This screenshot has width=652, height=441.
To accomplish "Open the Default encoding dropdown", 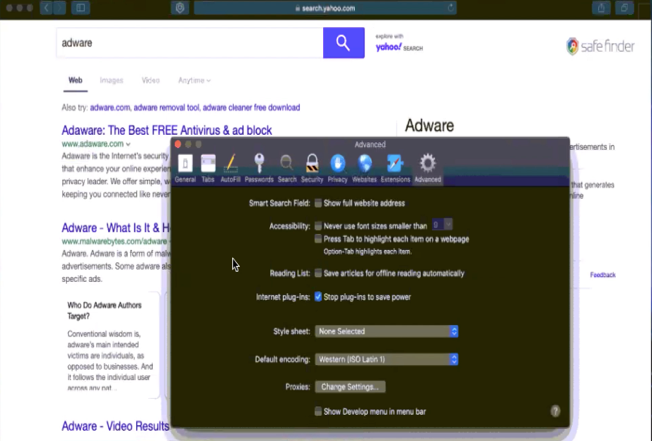I will [x=386, y=359].
